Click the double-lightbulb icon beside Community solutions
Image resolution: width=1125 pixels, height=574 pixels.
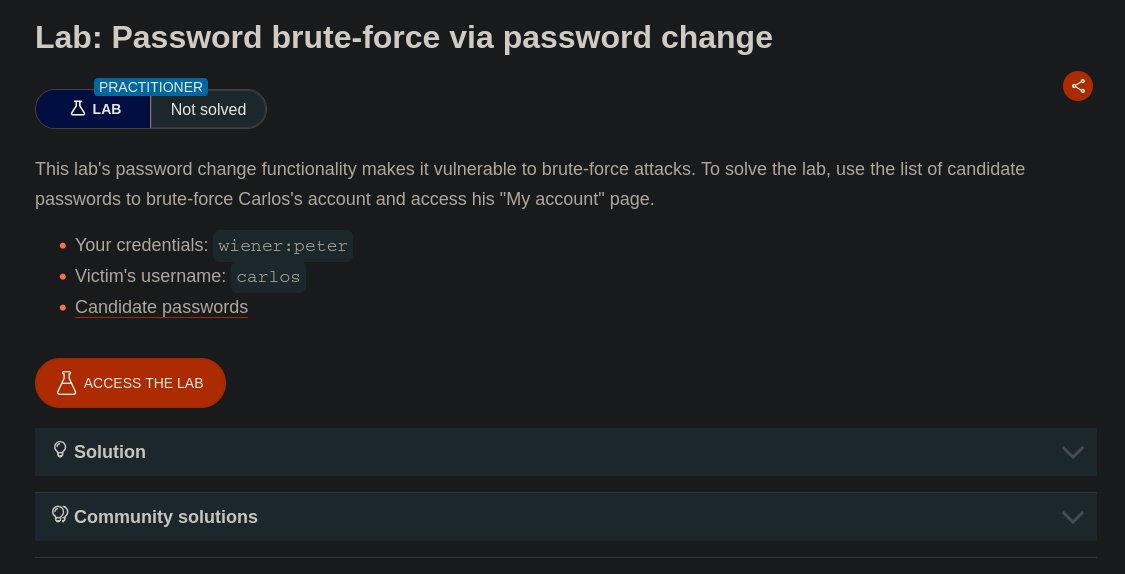60,515
